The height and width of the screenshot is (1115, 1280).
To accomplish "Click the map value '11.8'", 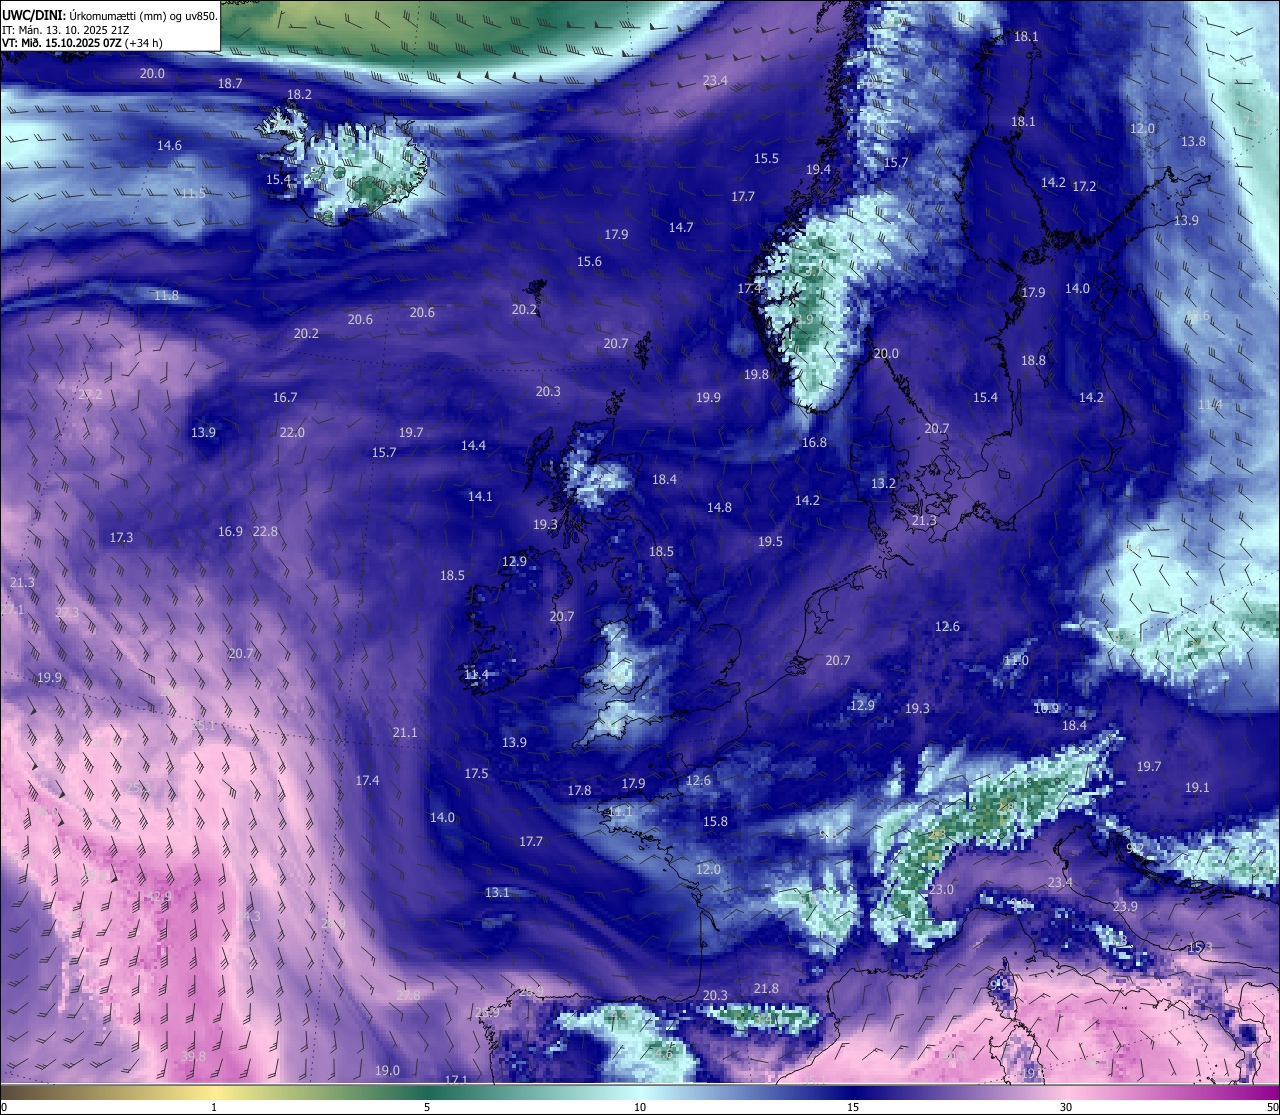I will point(166,295).
